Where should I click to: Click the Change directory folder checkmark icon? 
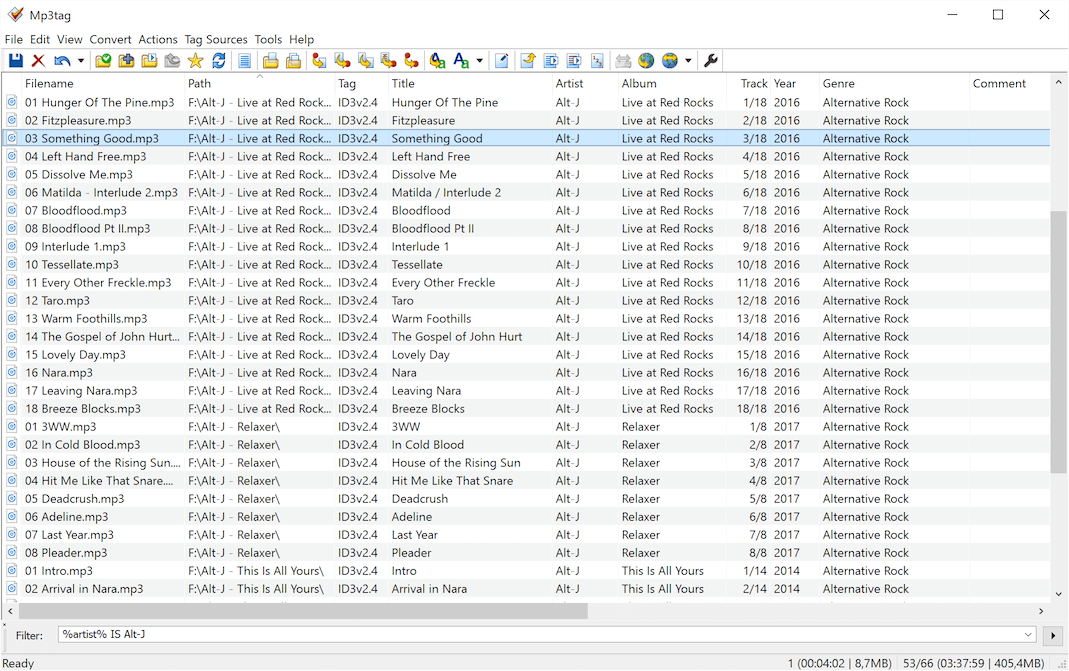pyautogui.click(x=103, y=61)
